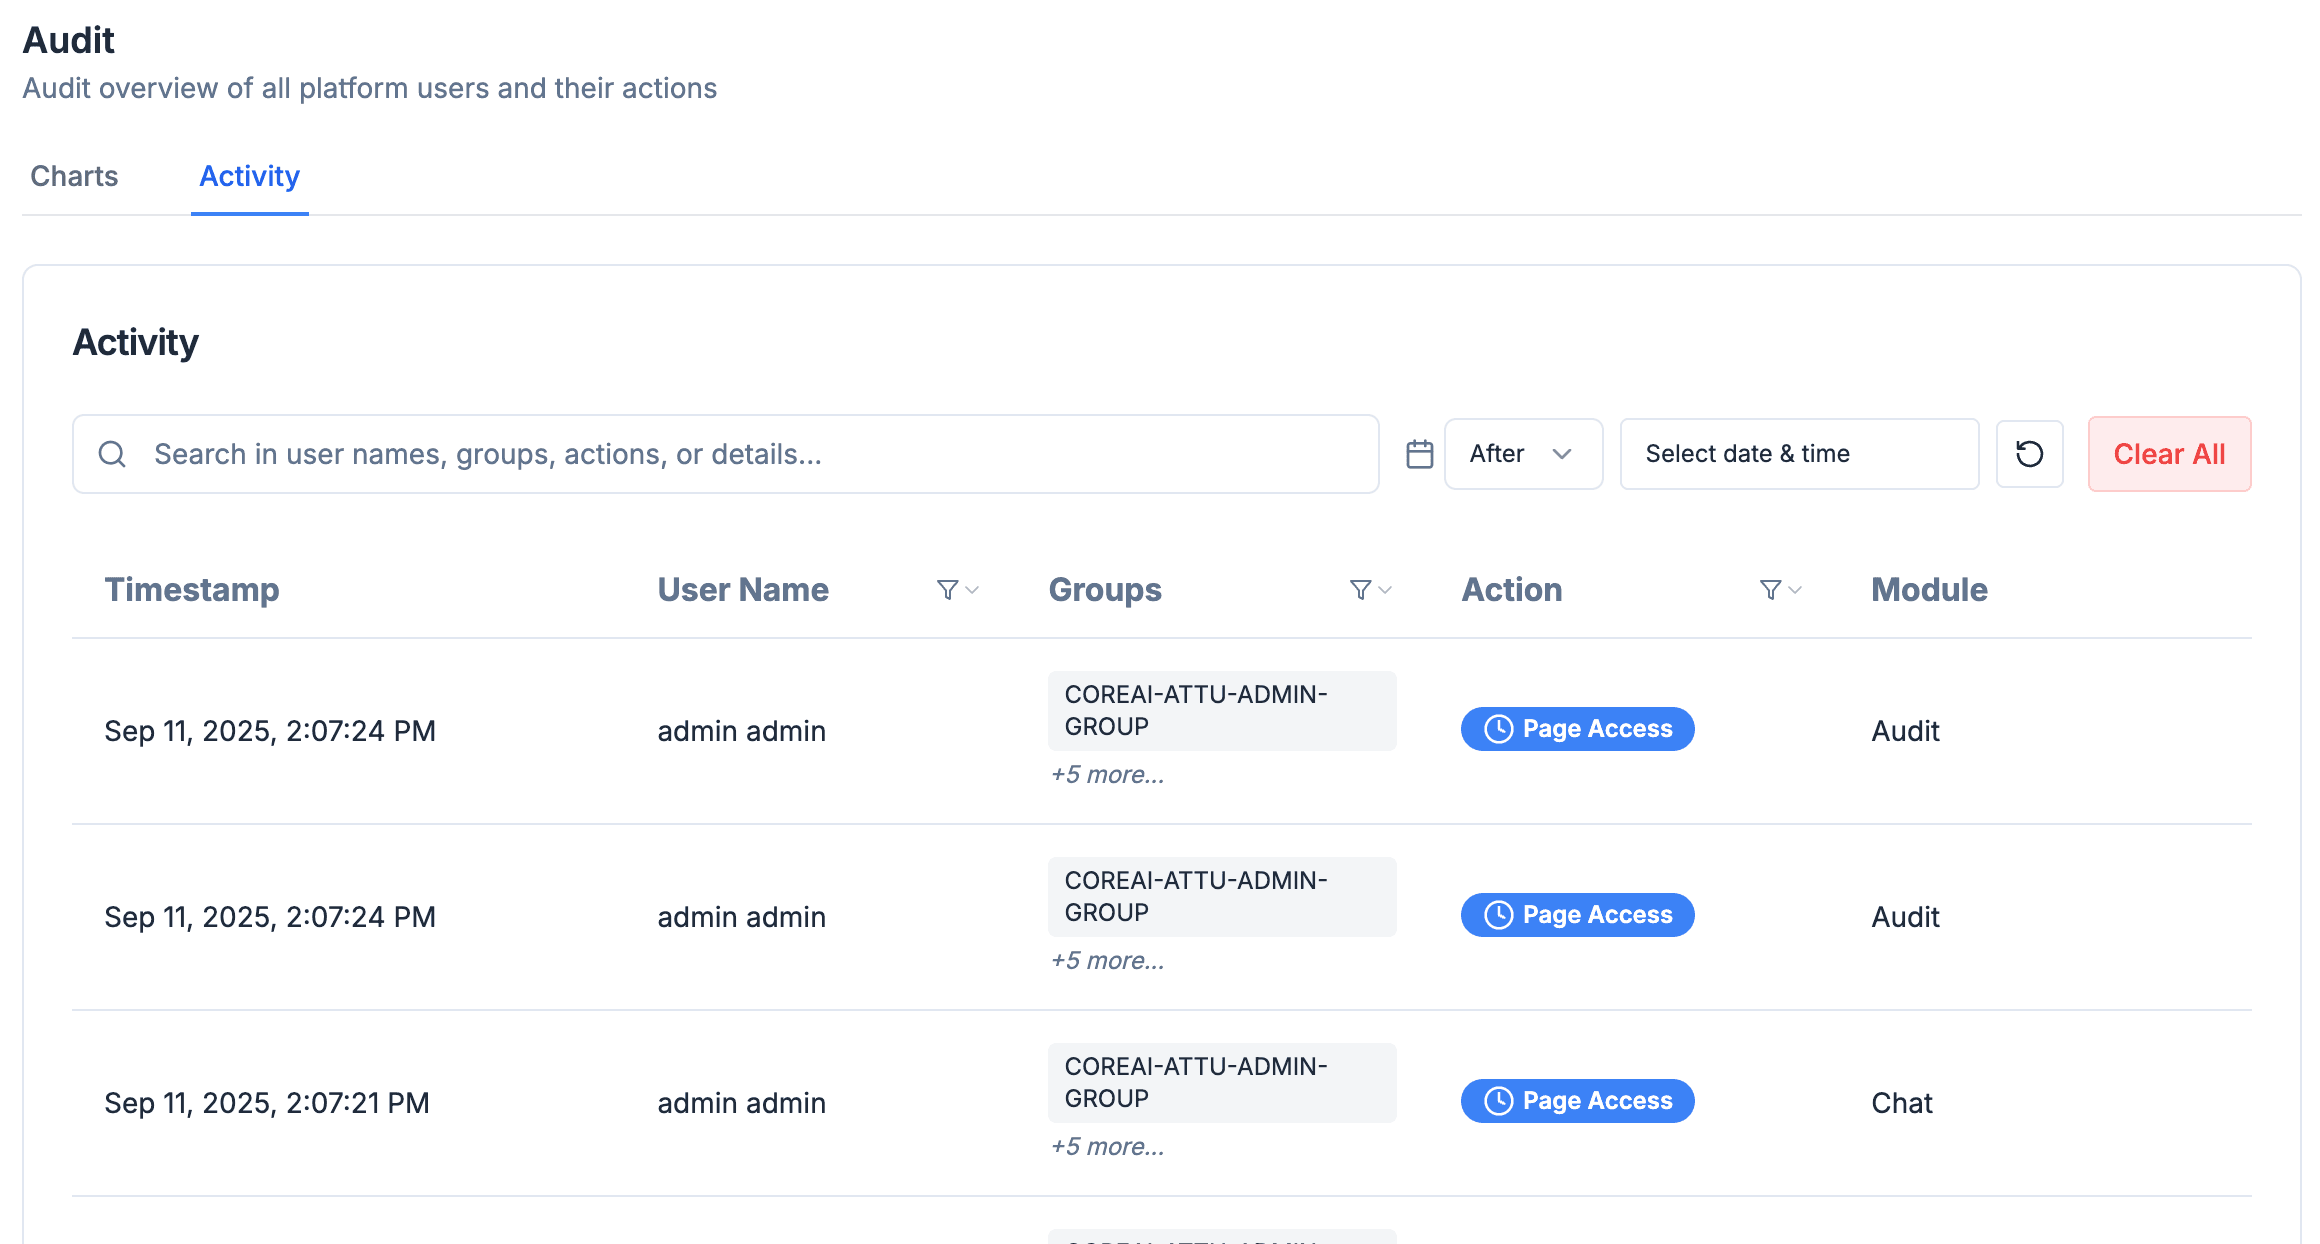Click the Module column header
2320x1244 pixels.
tap(1929, 590)
